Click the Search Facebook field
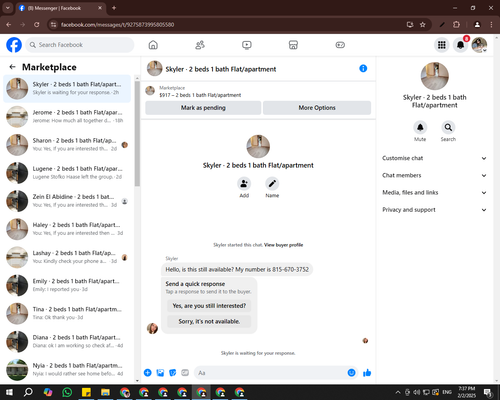Screen dimensions: 500x400 80,45
